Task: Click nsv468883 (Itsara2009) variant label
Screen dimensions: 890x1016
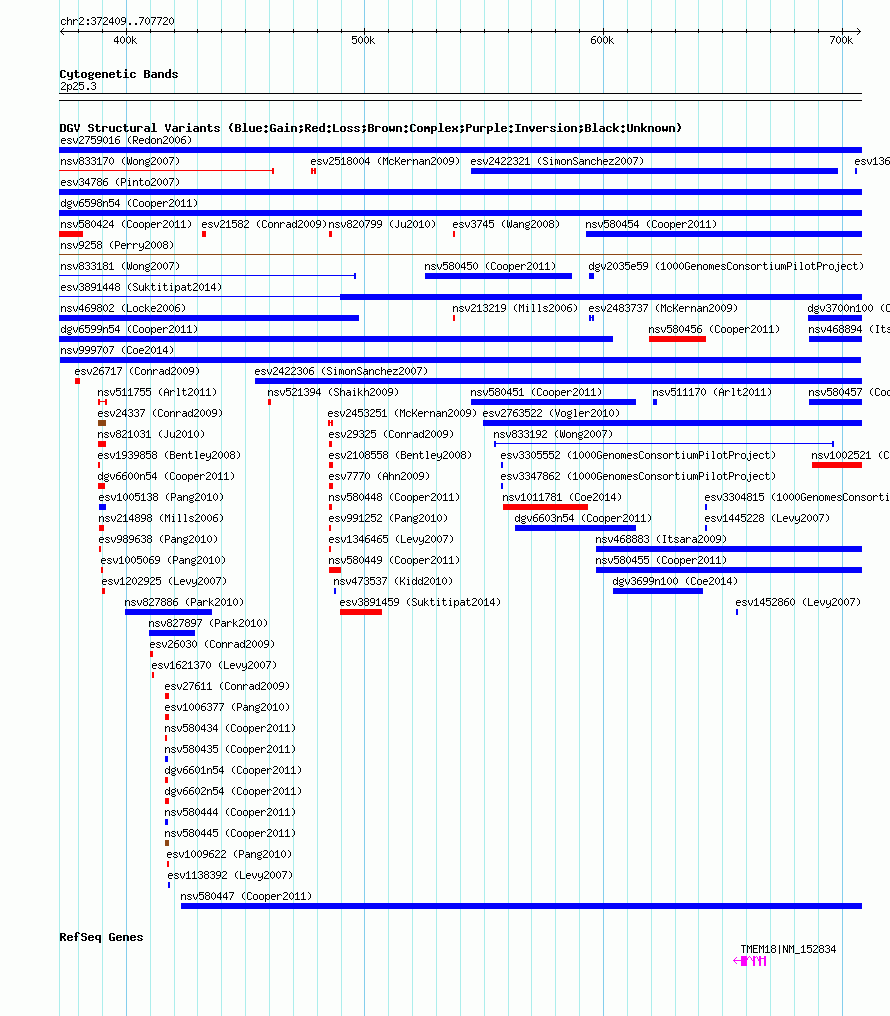Action: click(661, 540)
